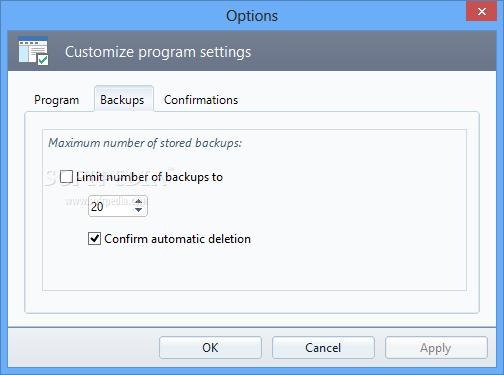Increase backup count with the up arrow
Viewport: 504px width, 375px height.
pos(139,202)
